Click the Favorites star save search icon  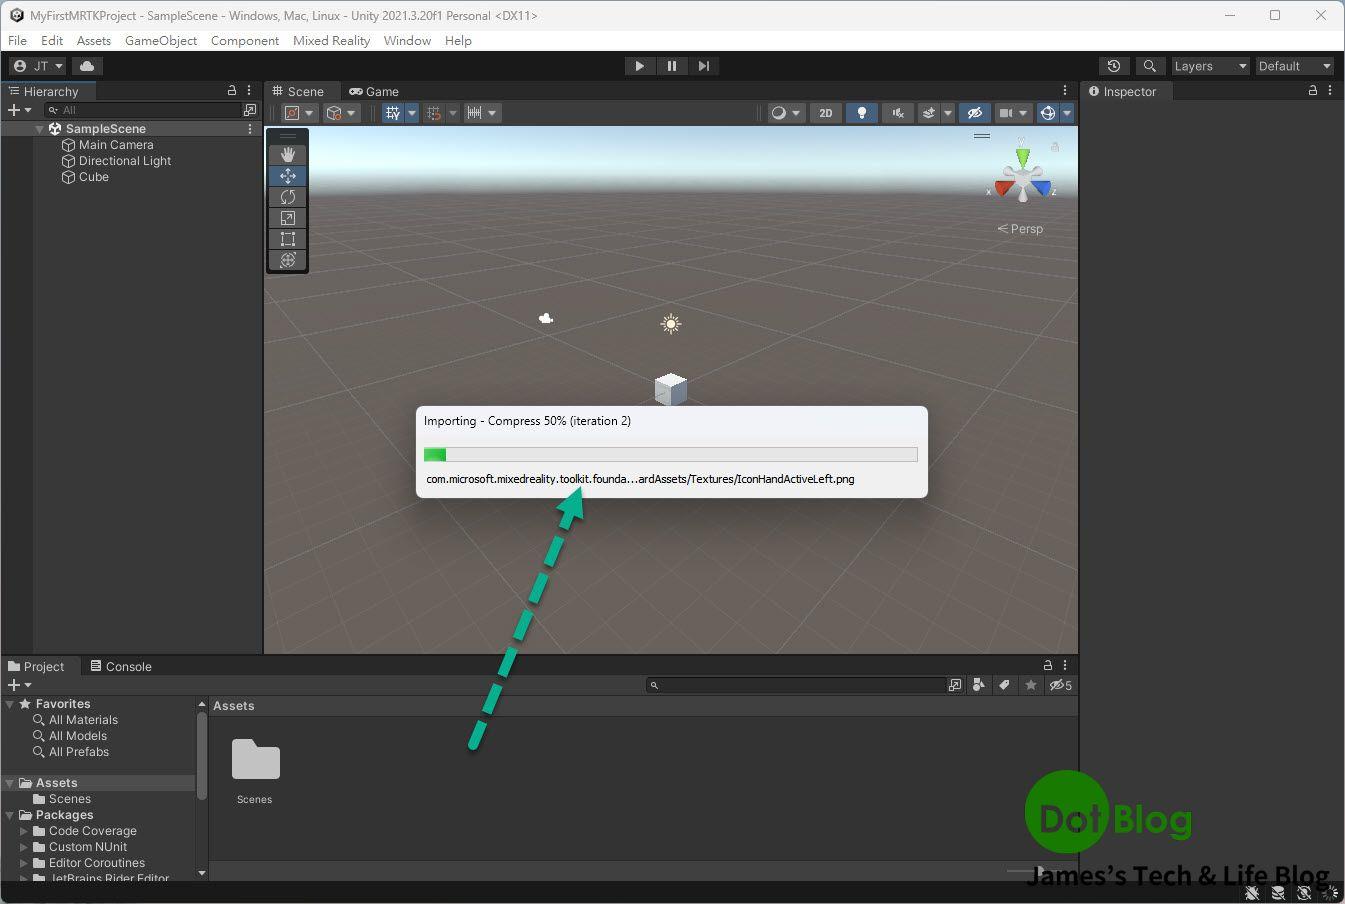(x=1031, y=685)
